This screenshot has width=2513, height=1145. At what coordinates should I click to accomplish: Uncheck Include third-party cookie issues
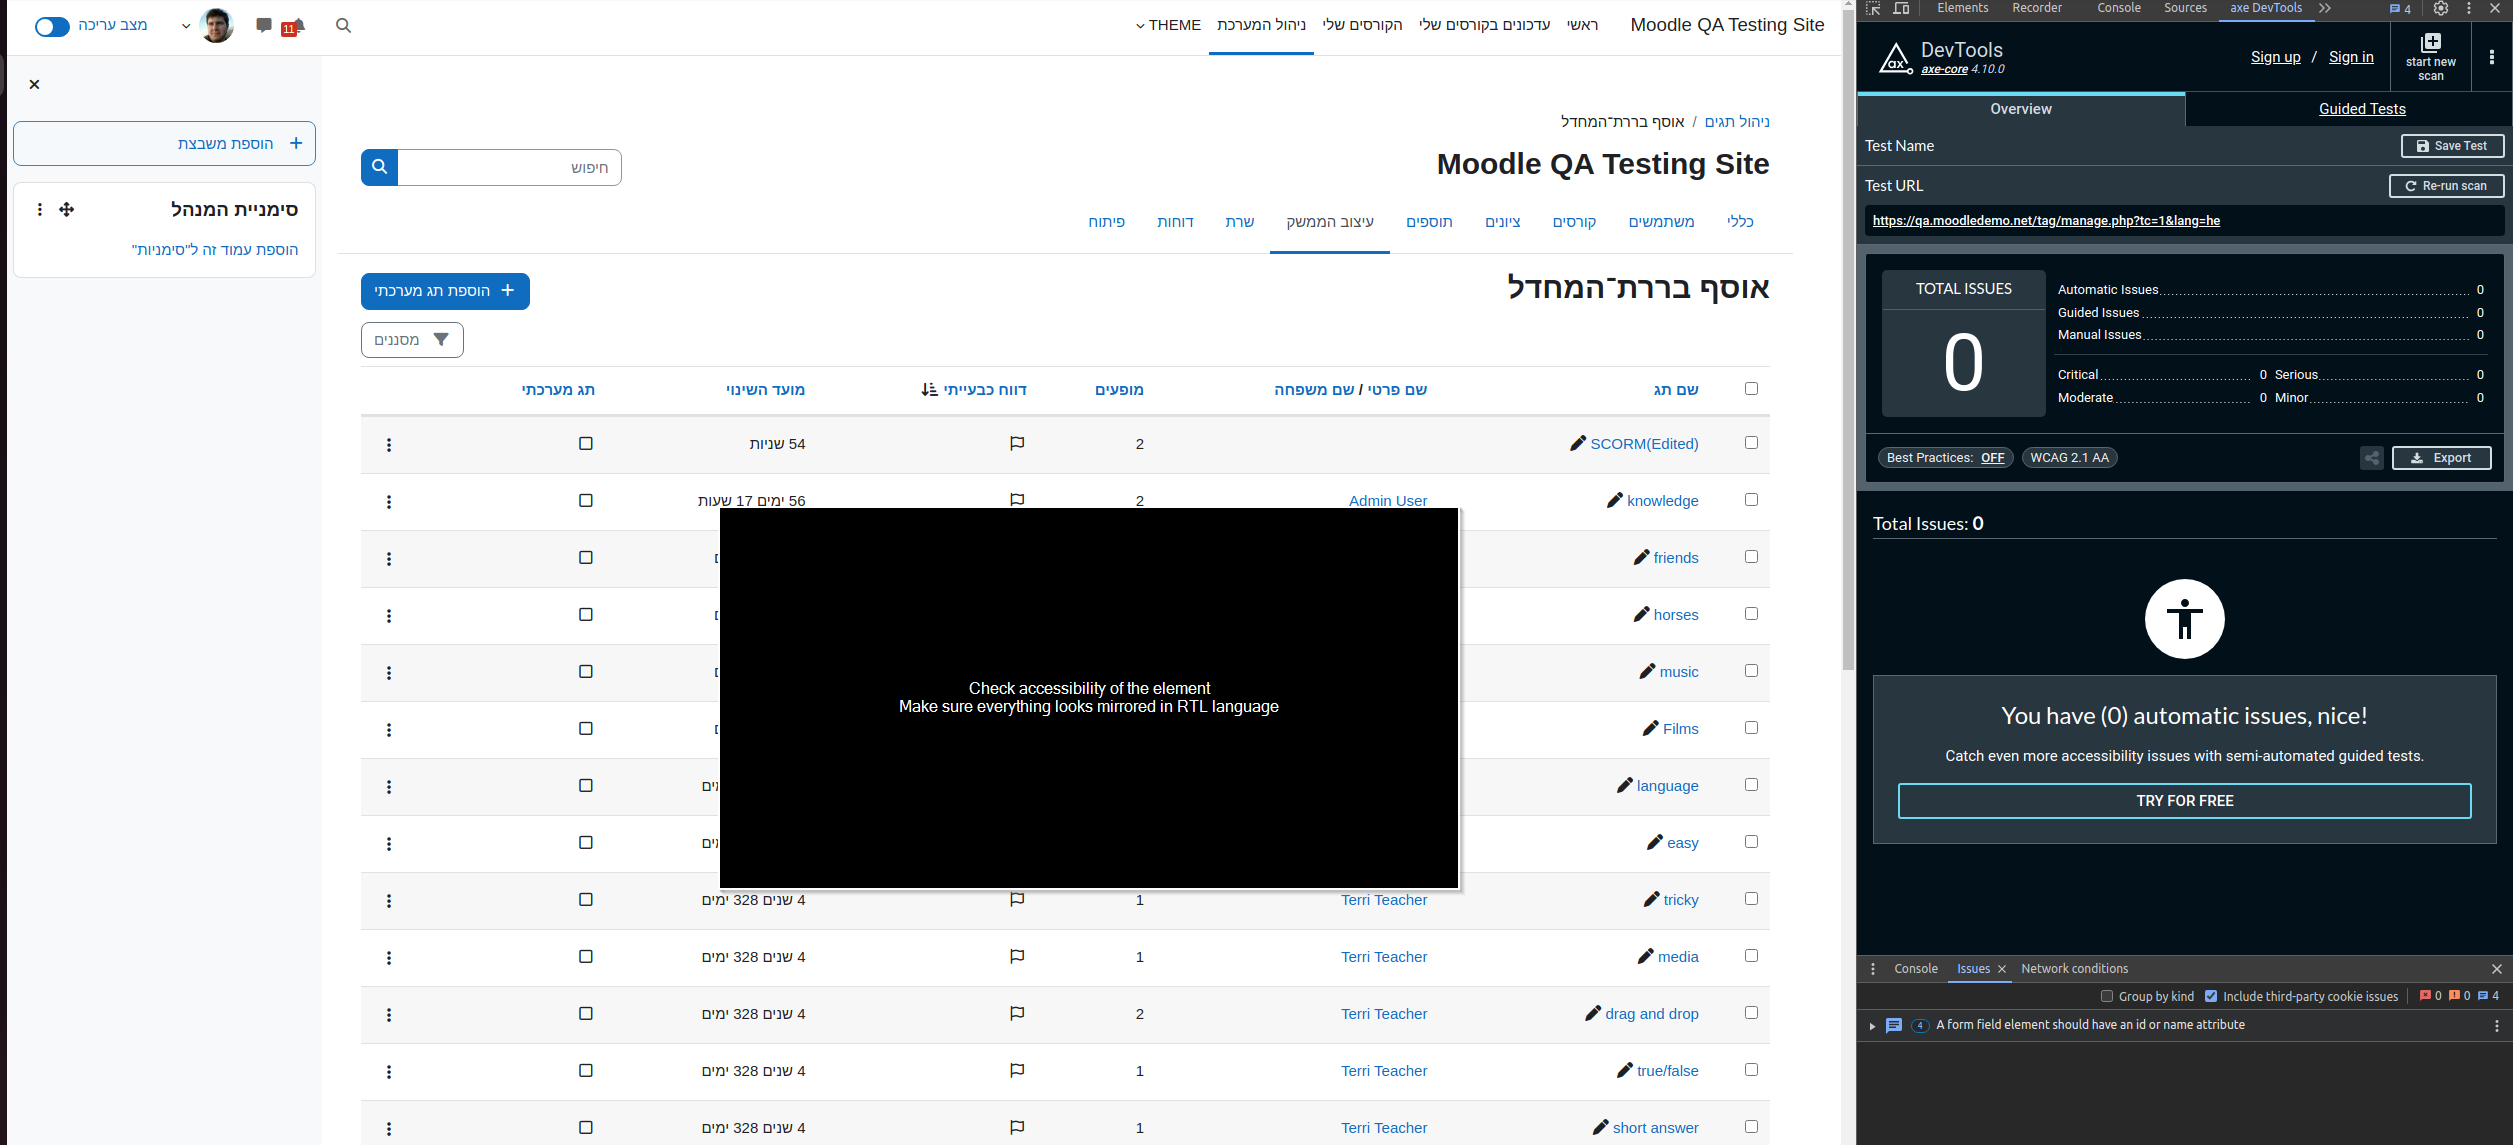2211,996
